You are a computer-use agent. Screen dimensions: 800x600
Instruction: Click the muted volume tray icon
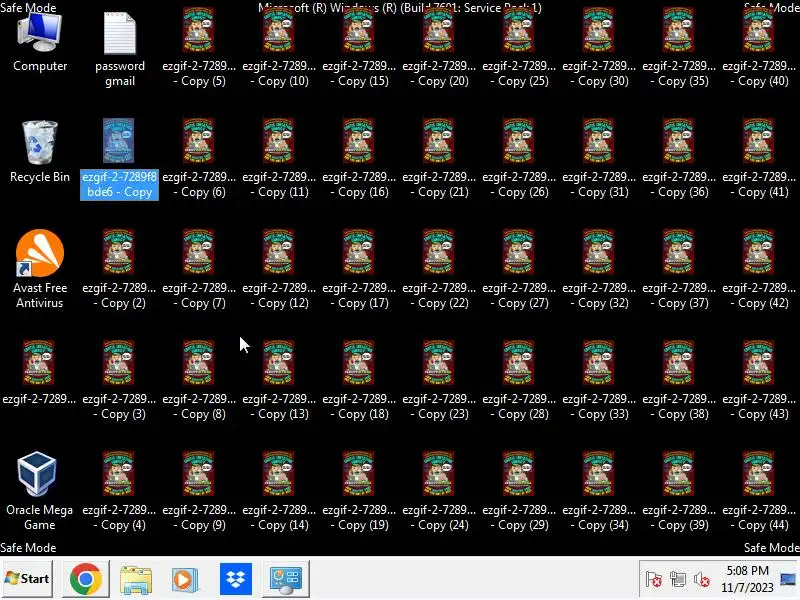click(x=702, y=579)
